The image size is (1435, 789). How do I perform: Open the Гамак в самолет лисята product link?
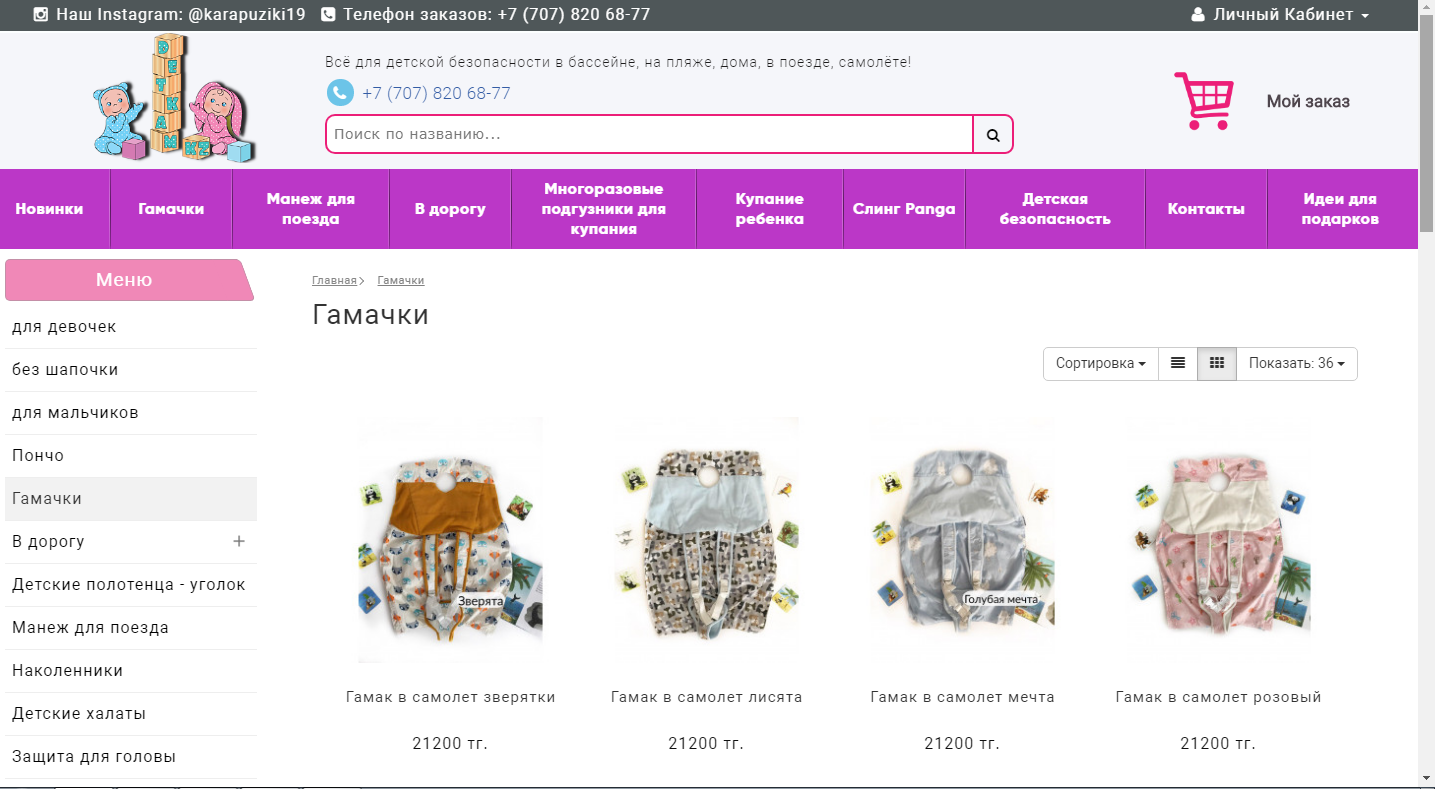point(706,697)
